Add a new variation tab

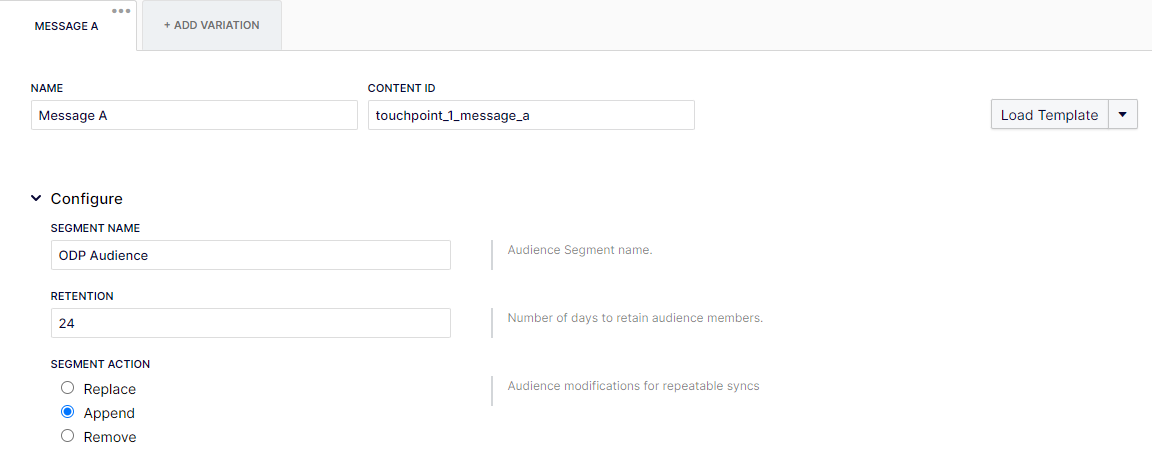(212, 25)
